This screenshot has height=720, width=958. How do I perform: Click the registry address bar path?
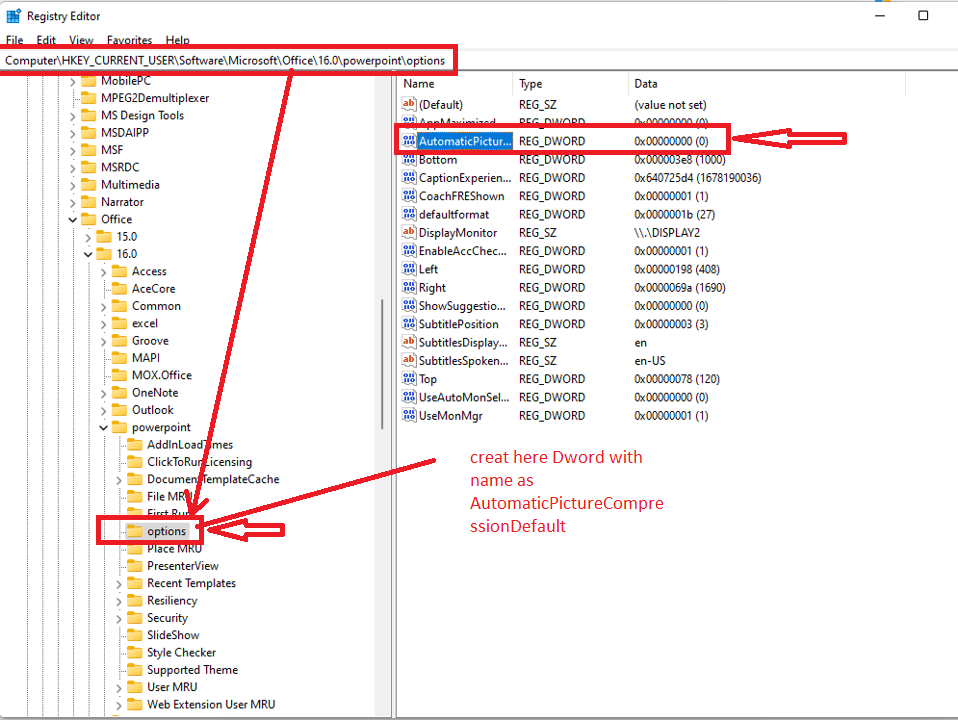[x=225, y=61]
